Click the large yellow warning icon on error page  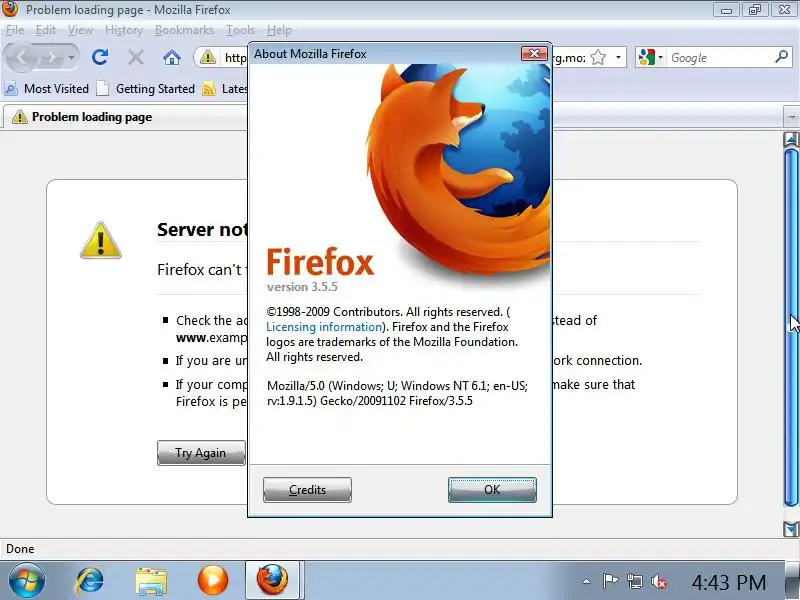(x=101, y=240)
